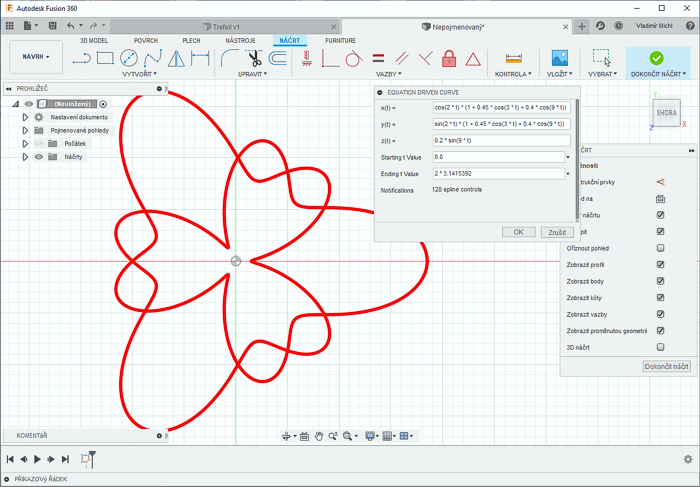
Task: Click the green Dokončit náčrt checkmark
Action: pyautogui.click(x=656, y=59)
